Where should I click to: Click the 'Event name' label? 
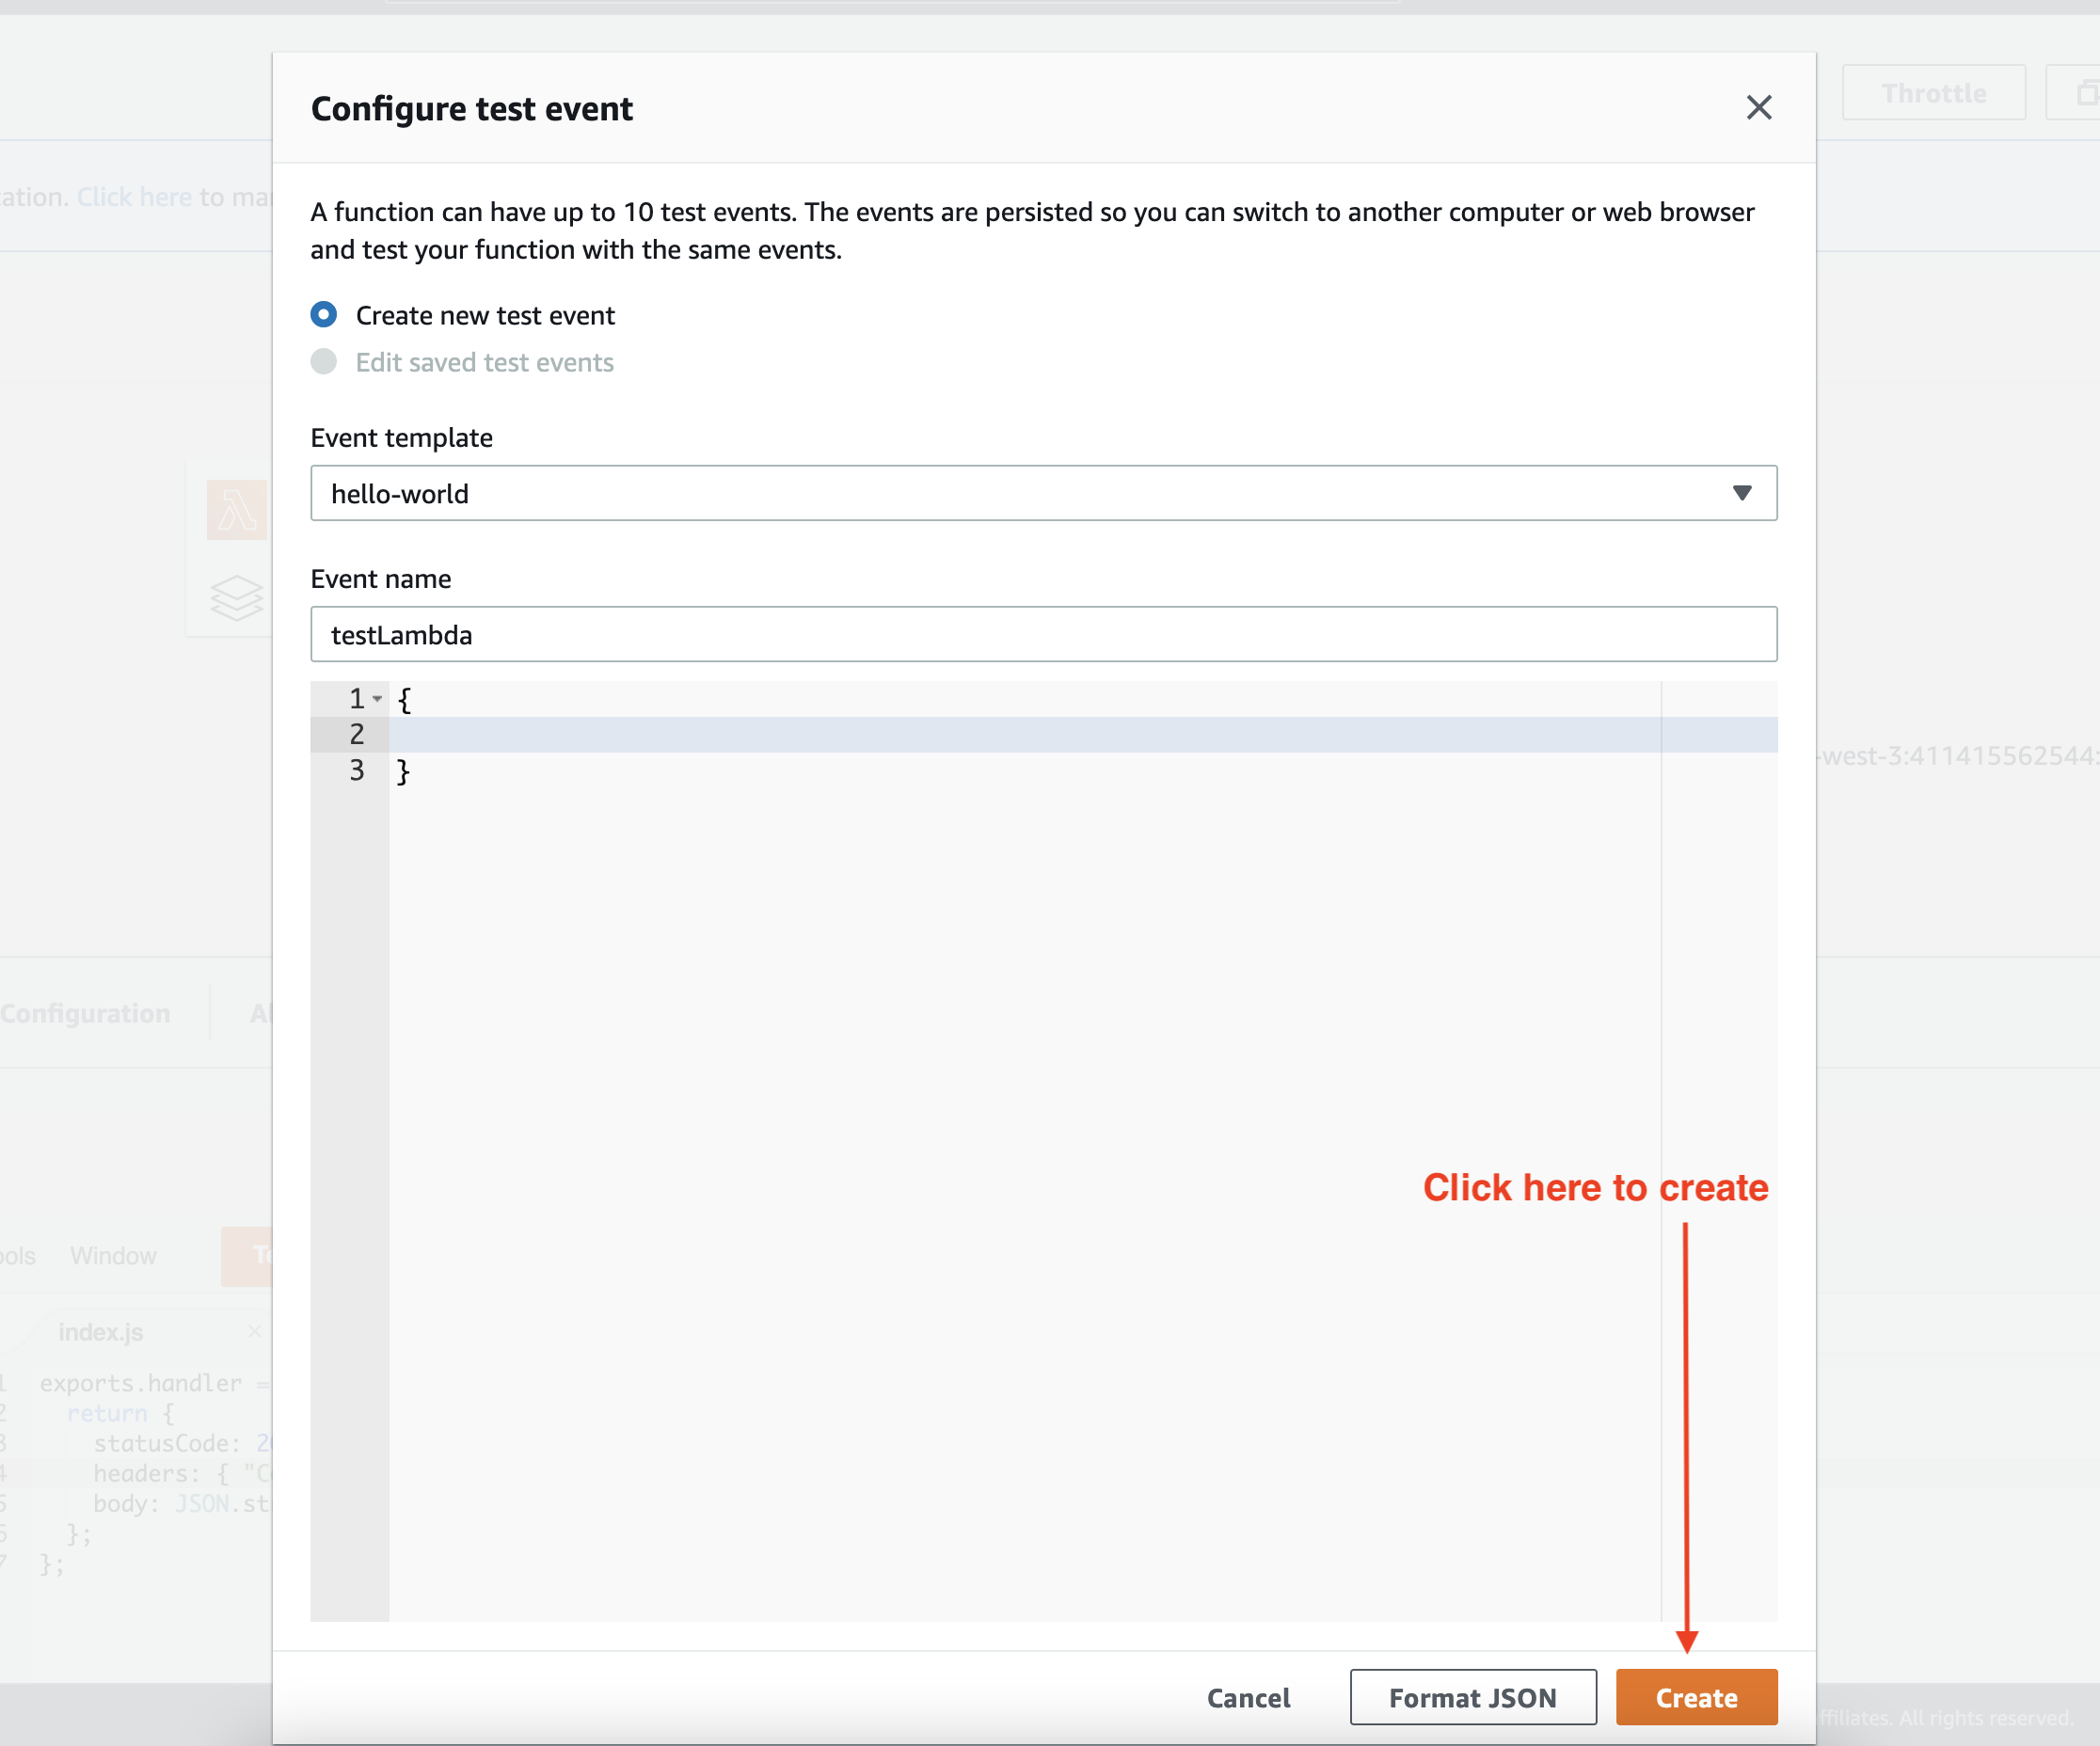point(381,579)
